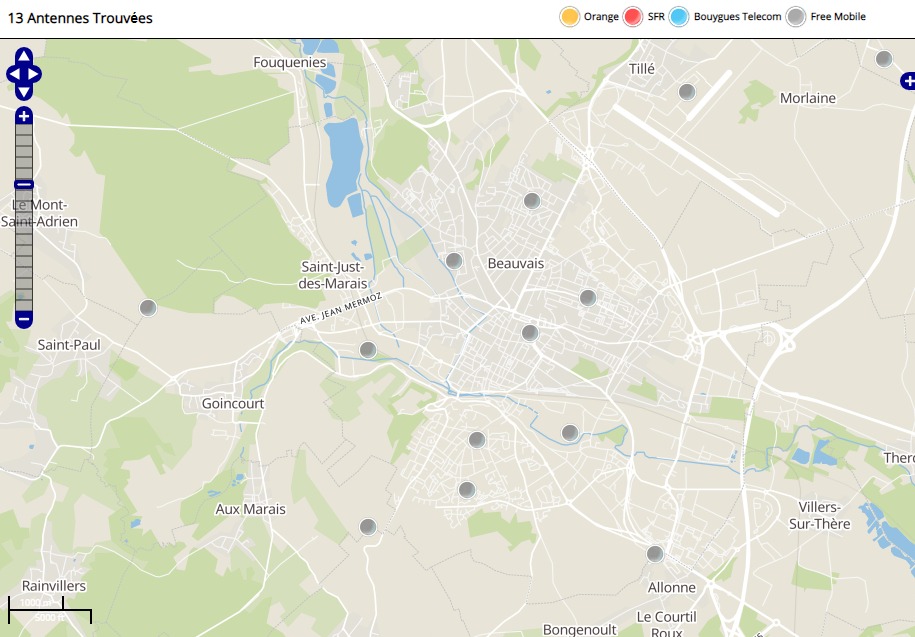Zoom in with the plus button
This screenshot has height=637, width=915.
pyautogui.click(x=24, y=117)
